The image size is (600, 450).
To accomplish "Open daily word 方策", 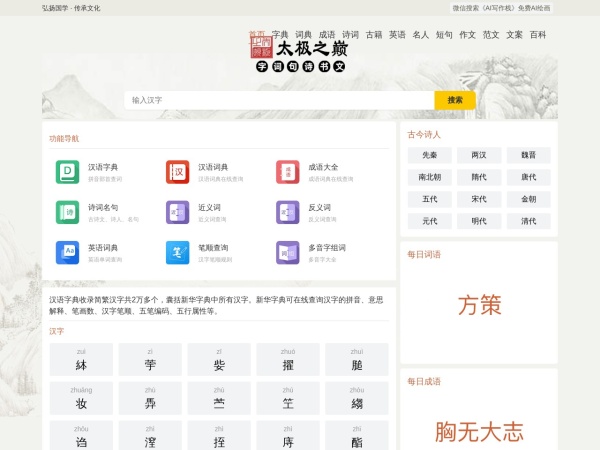I will click(479, 305).
